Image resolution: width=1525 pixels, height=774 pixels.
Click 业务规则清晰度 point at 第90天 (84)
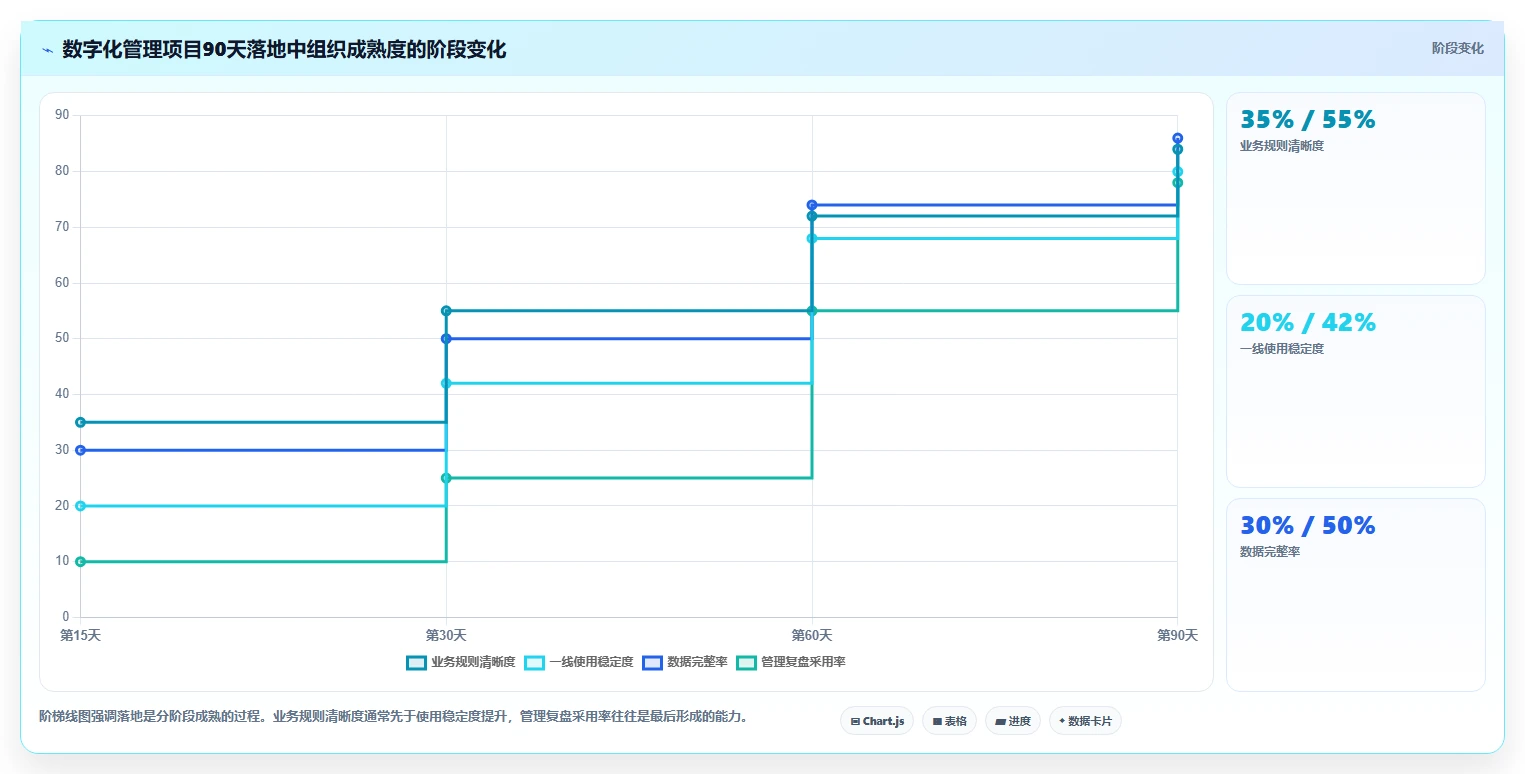tap(1177, 149)
